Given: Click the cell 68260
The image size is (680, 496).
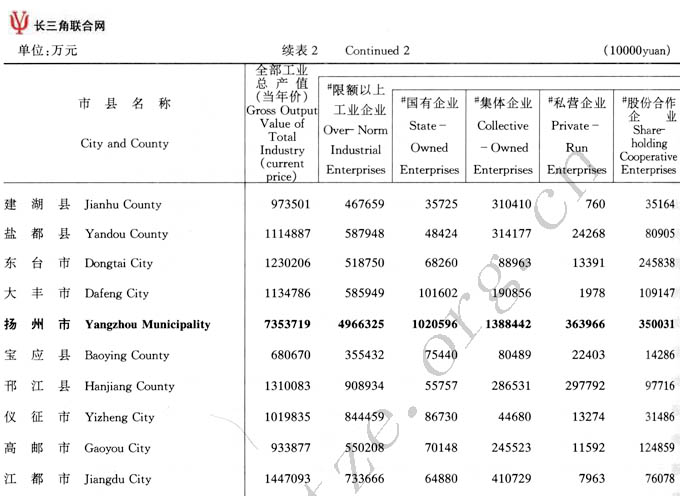Looking at the screenshot, I should click(441, 263).
